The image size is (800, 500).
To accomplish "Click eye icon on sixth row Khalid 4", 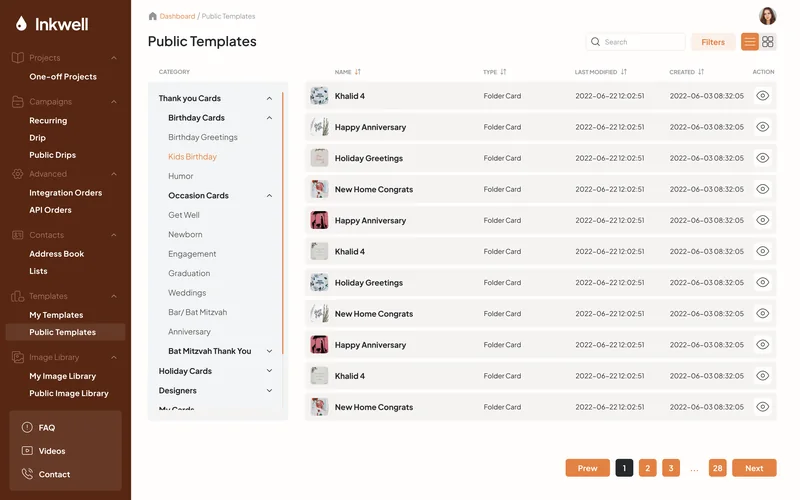I will pyautogui.click(x=762, y=252).
